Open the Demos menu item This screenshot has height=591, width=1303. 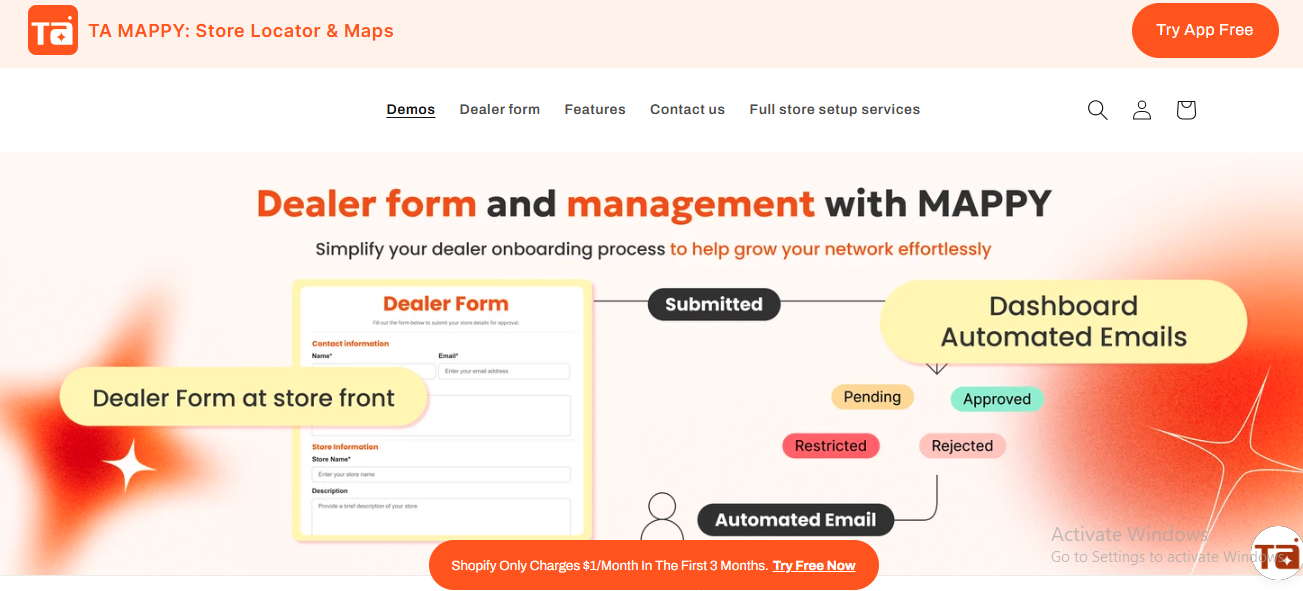point(411,110)
